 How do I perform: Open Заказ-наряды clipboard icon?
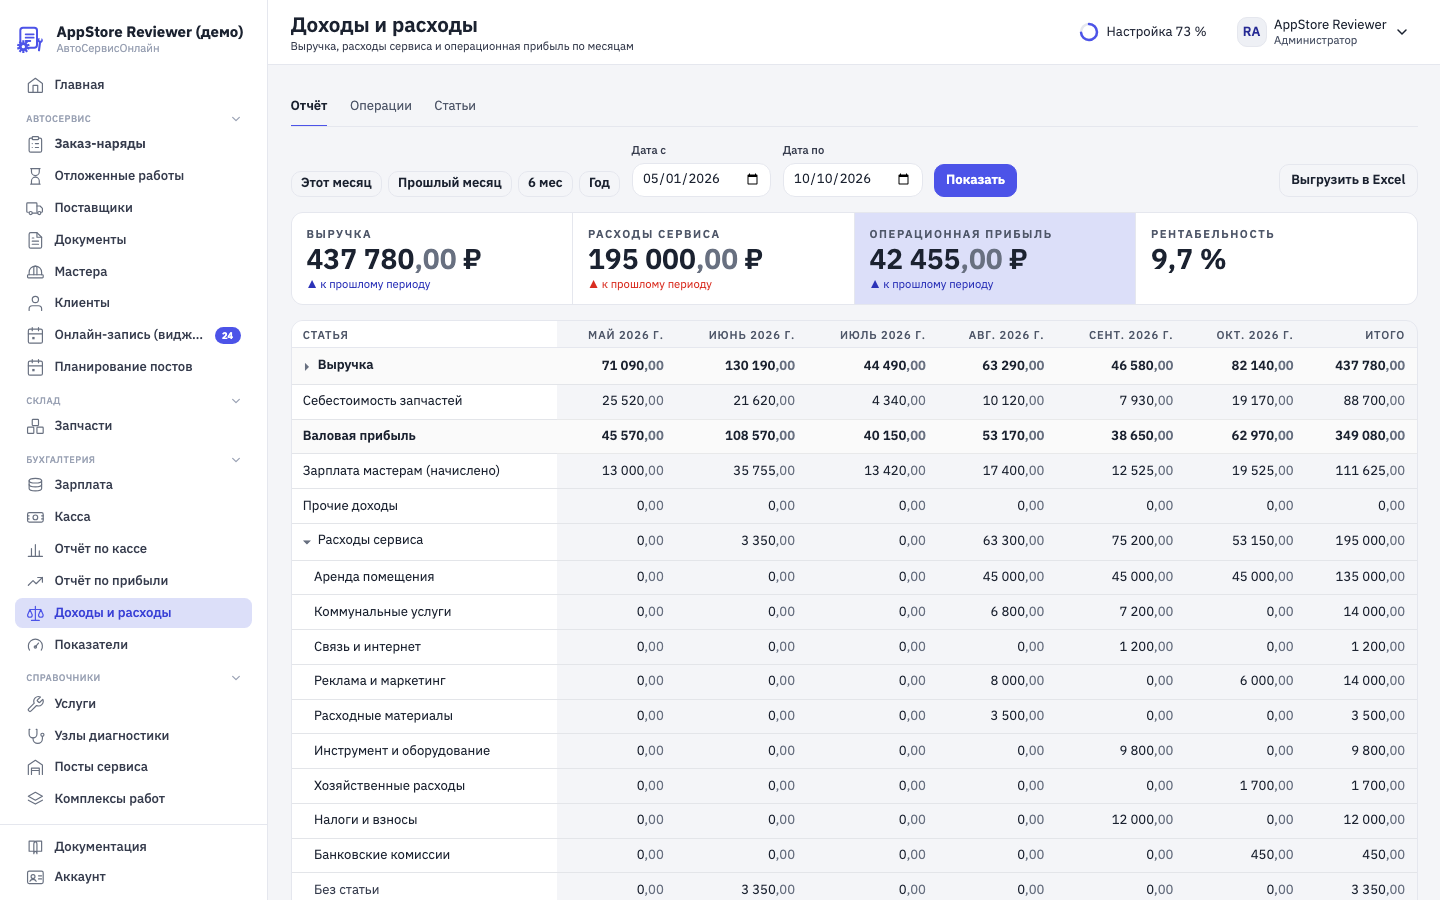tap(35, 144)
